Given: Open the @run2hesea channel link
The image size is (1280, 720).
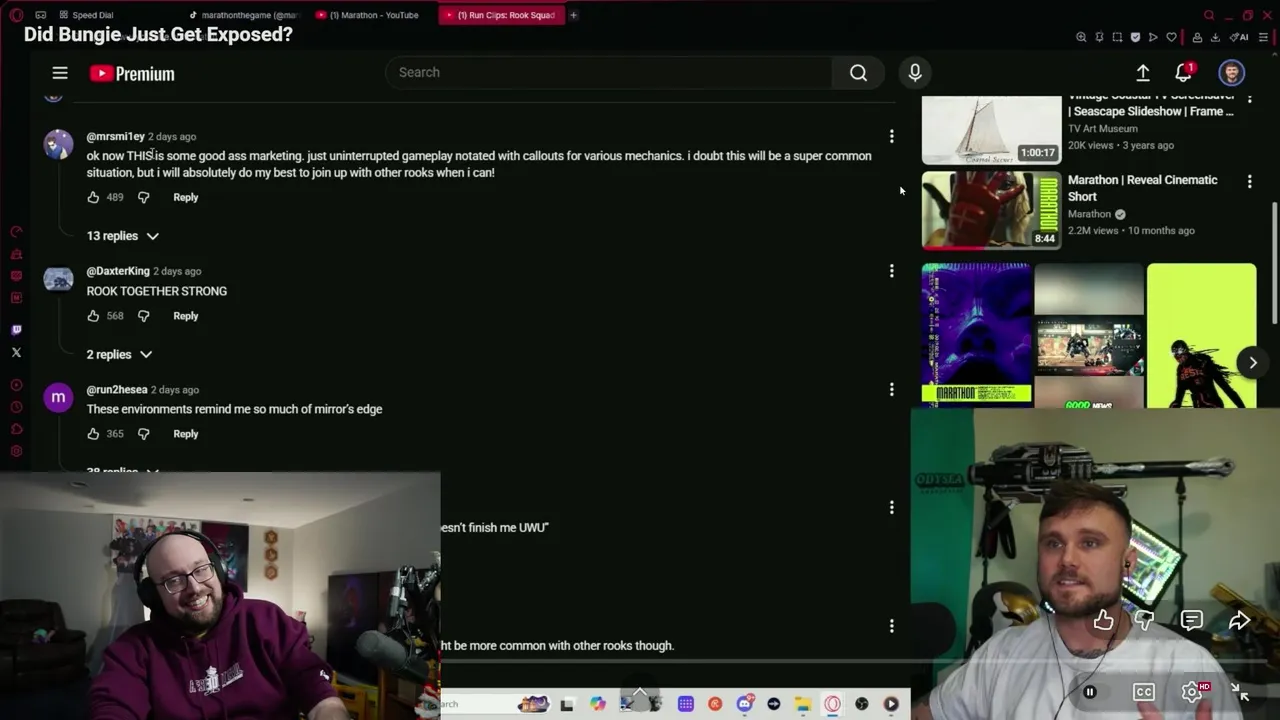Looking at the screenshot, I should click(x=117, y=389).
